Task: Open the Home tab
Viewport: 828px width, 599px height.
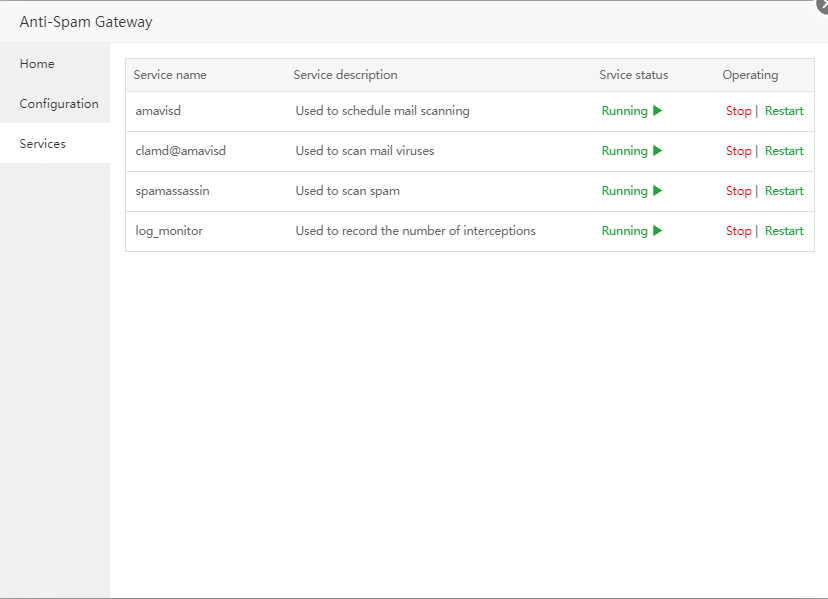Action: [x=37, y=64]
